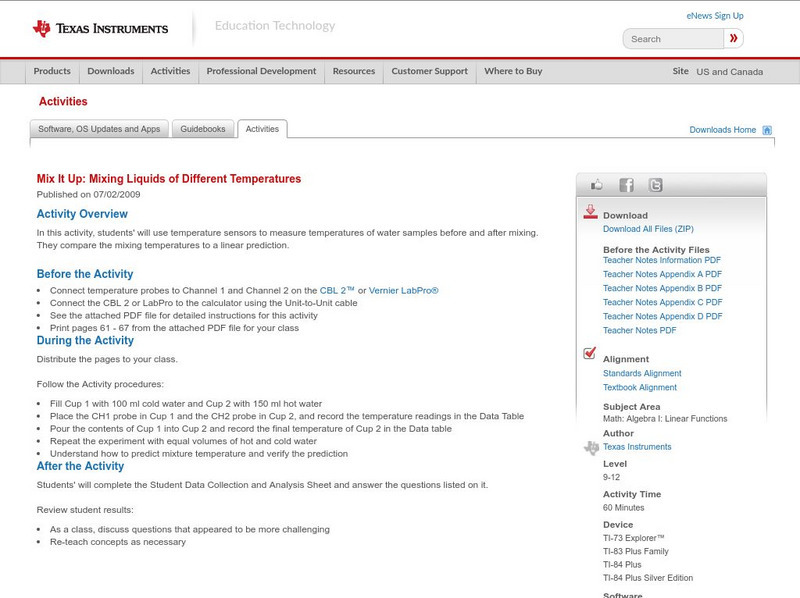
Task: Click the red Activities page heading
Action: point(63,102)
